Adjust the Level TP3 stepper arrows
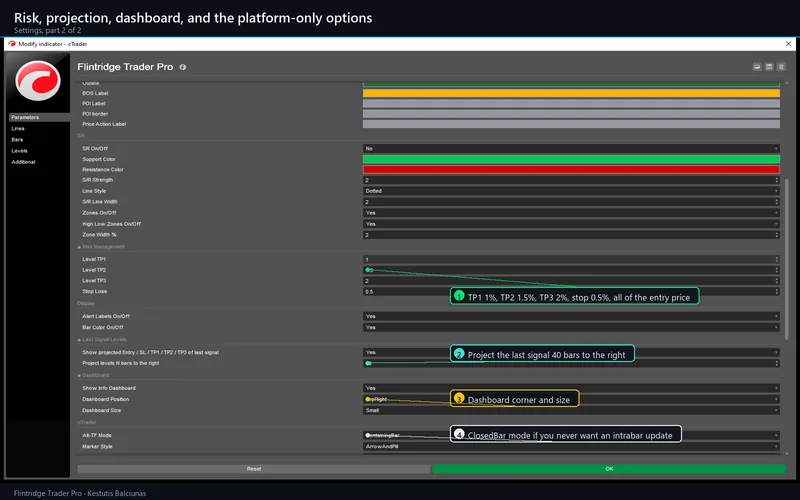Screen dimensions: 800x500 click(777, 281)
